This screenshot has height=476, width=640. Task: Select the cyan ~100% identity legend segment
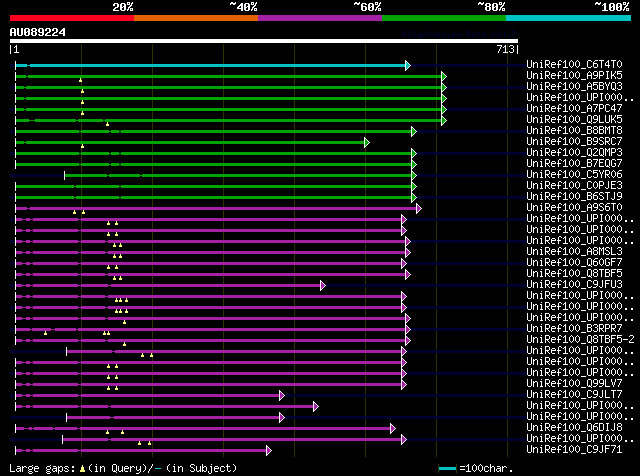click(x=569, y=18)
